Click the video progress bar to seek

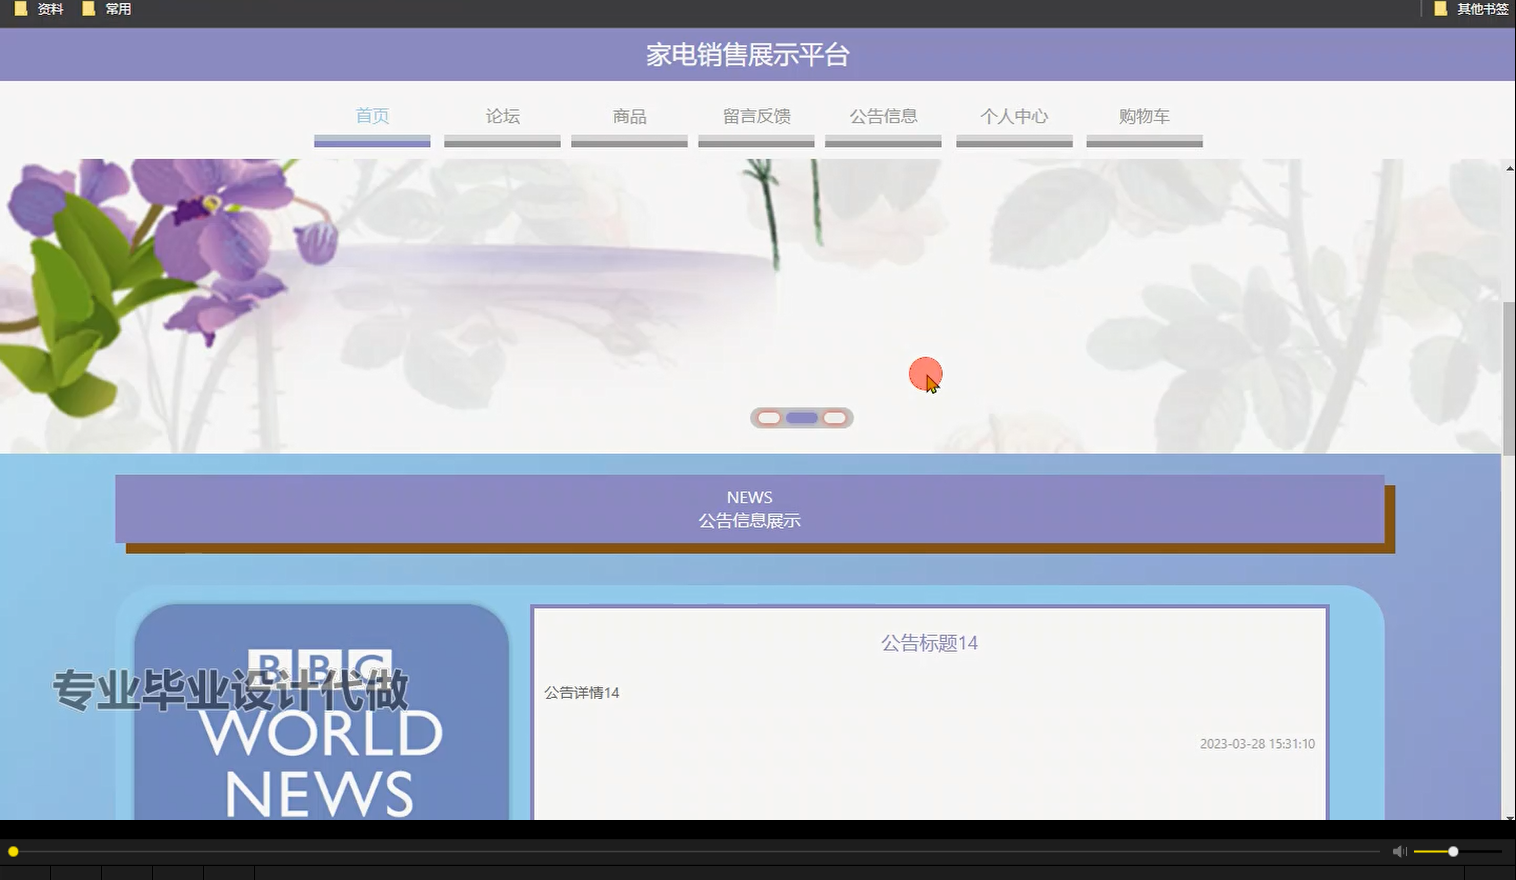pyautogui.click(x=700, y=852)
